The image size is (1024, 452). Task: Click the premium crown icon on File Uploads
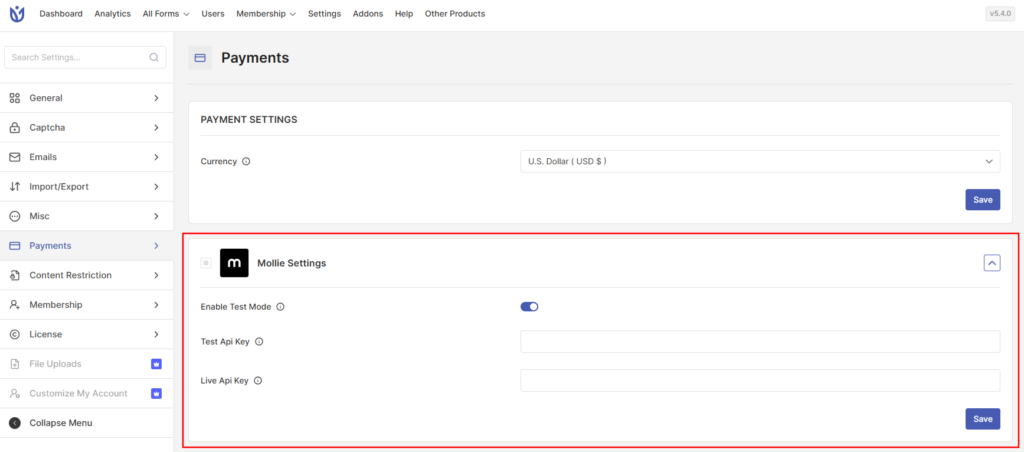(155, 364)
